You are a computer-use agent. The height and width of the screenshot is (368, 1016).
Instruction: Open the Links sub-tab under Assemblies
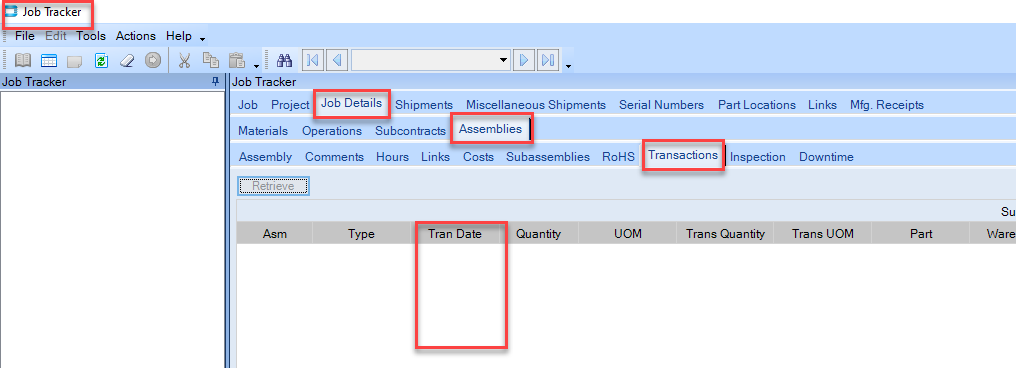pyautogui.click(x=435, y=157)
